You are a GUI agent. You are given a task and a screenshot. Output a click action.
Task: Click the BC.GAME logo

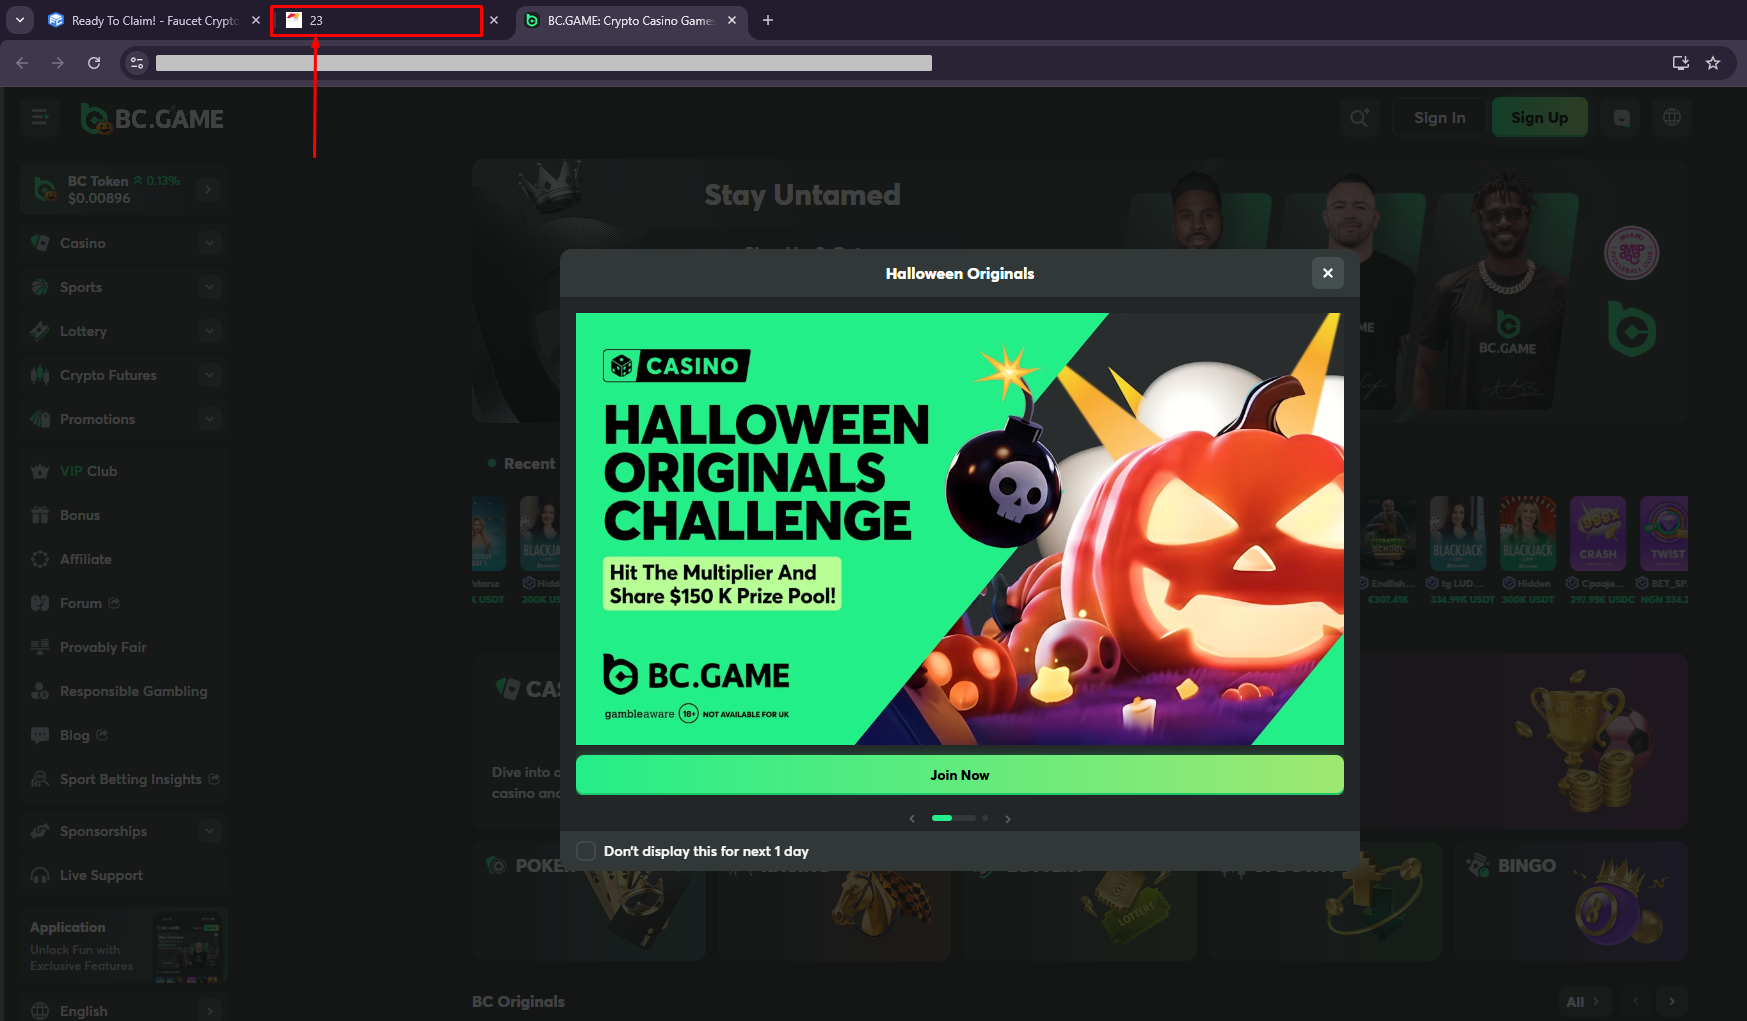(x=152, y=119)
